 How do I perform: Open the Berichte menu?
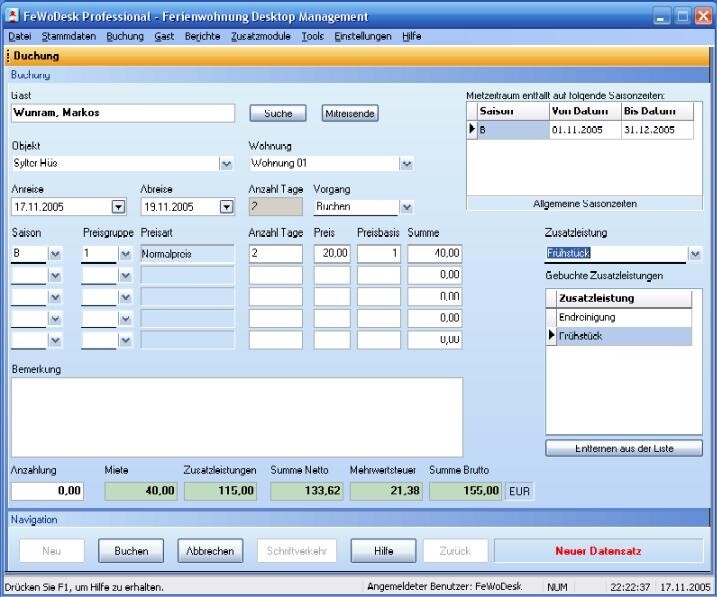[203, 37]
